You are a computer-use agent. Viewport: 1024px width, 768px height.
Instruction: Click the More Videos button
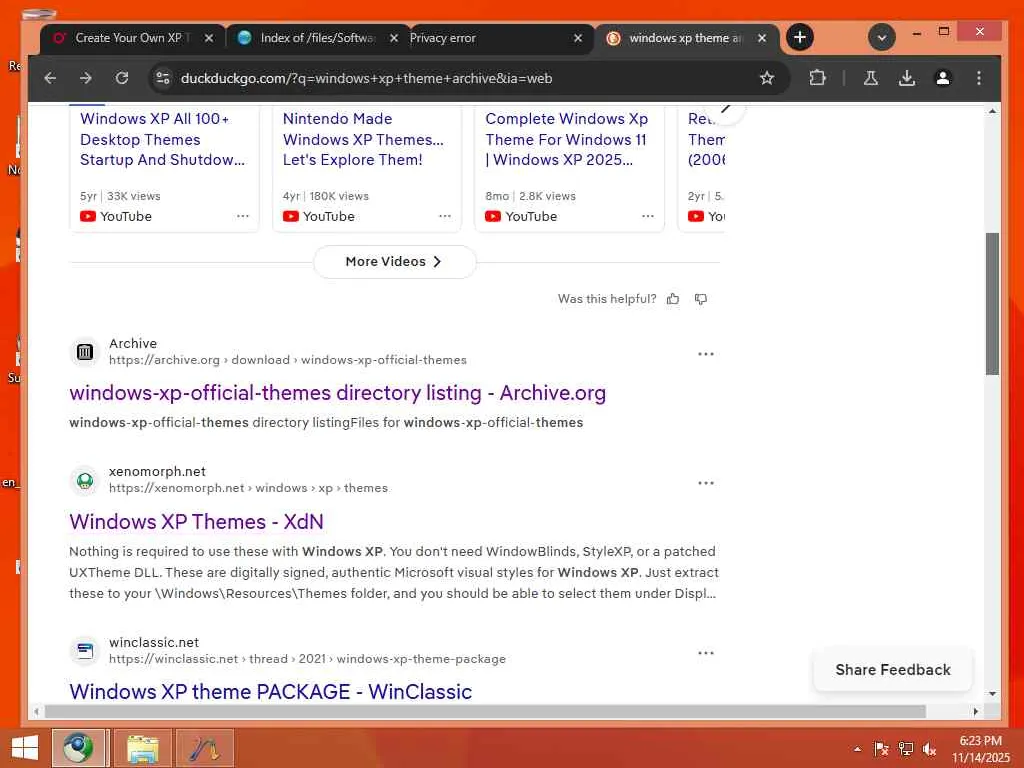coord(394,262)
